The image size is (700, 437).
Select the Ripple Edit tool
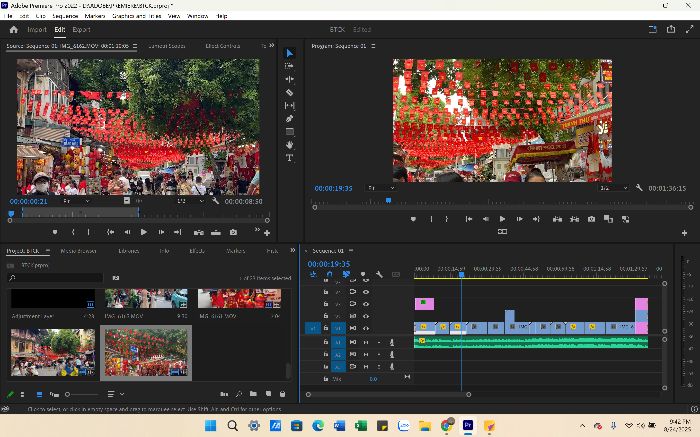tap(289, 79)
